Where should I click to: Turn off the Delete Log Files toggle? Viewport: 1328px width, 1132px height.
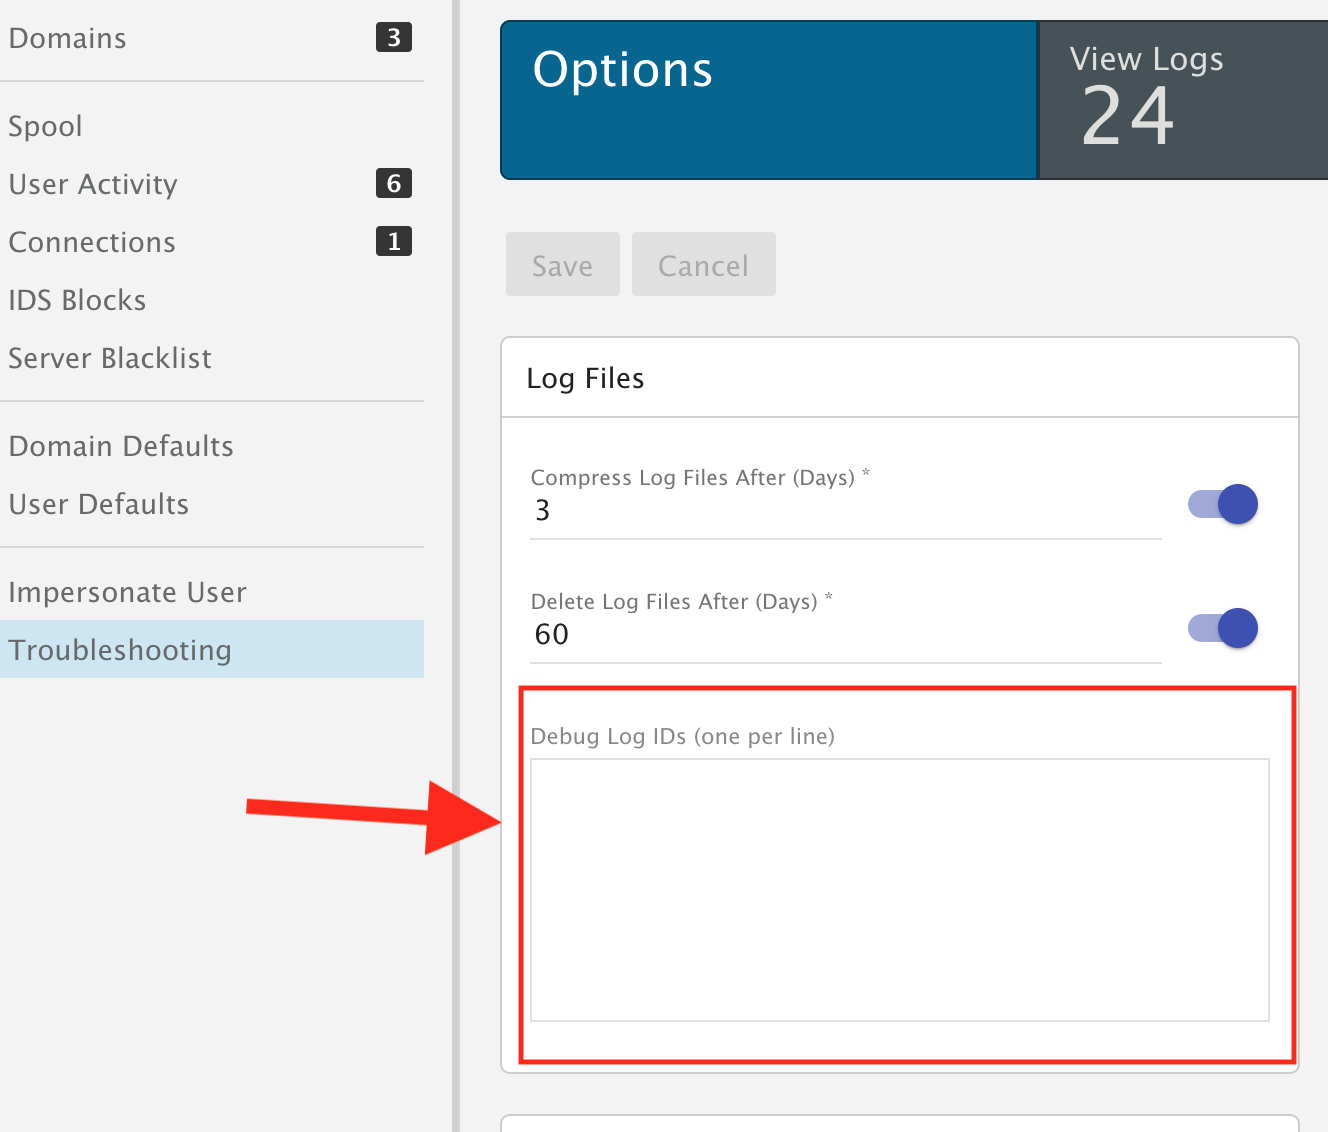[x=1223, y=628]
